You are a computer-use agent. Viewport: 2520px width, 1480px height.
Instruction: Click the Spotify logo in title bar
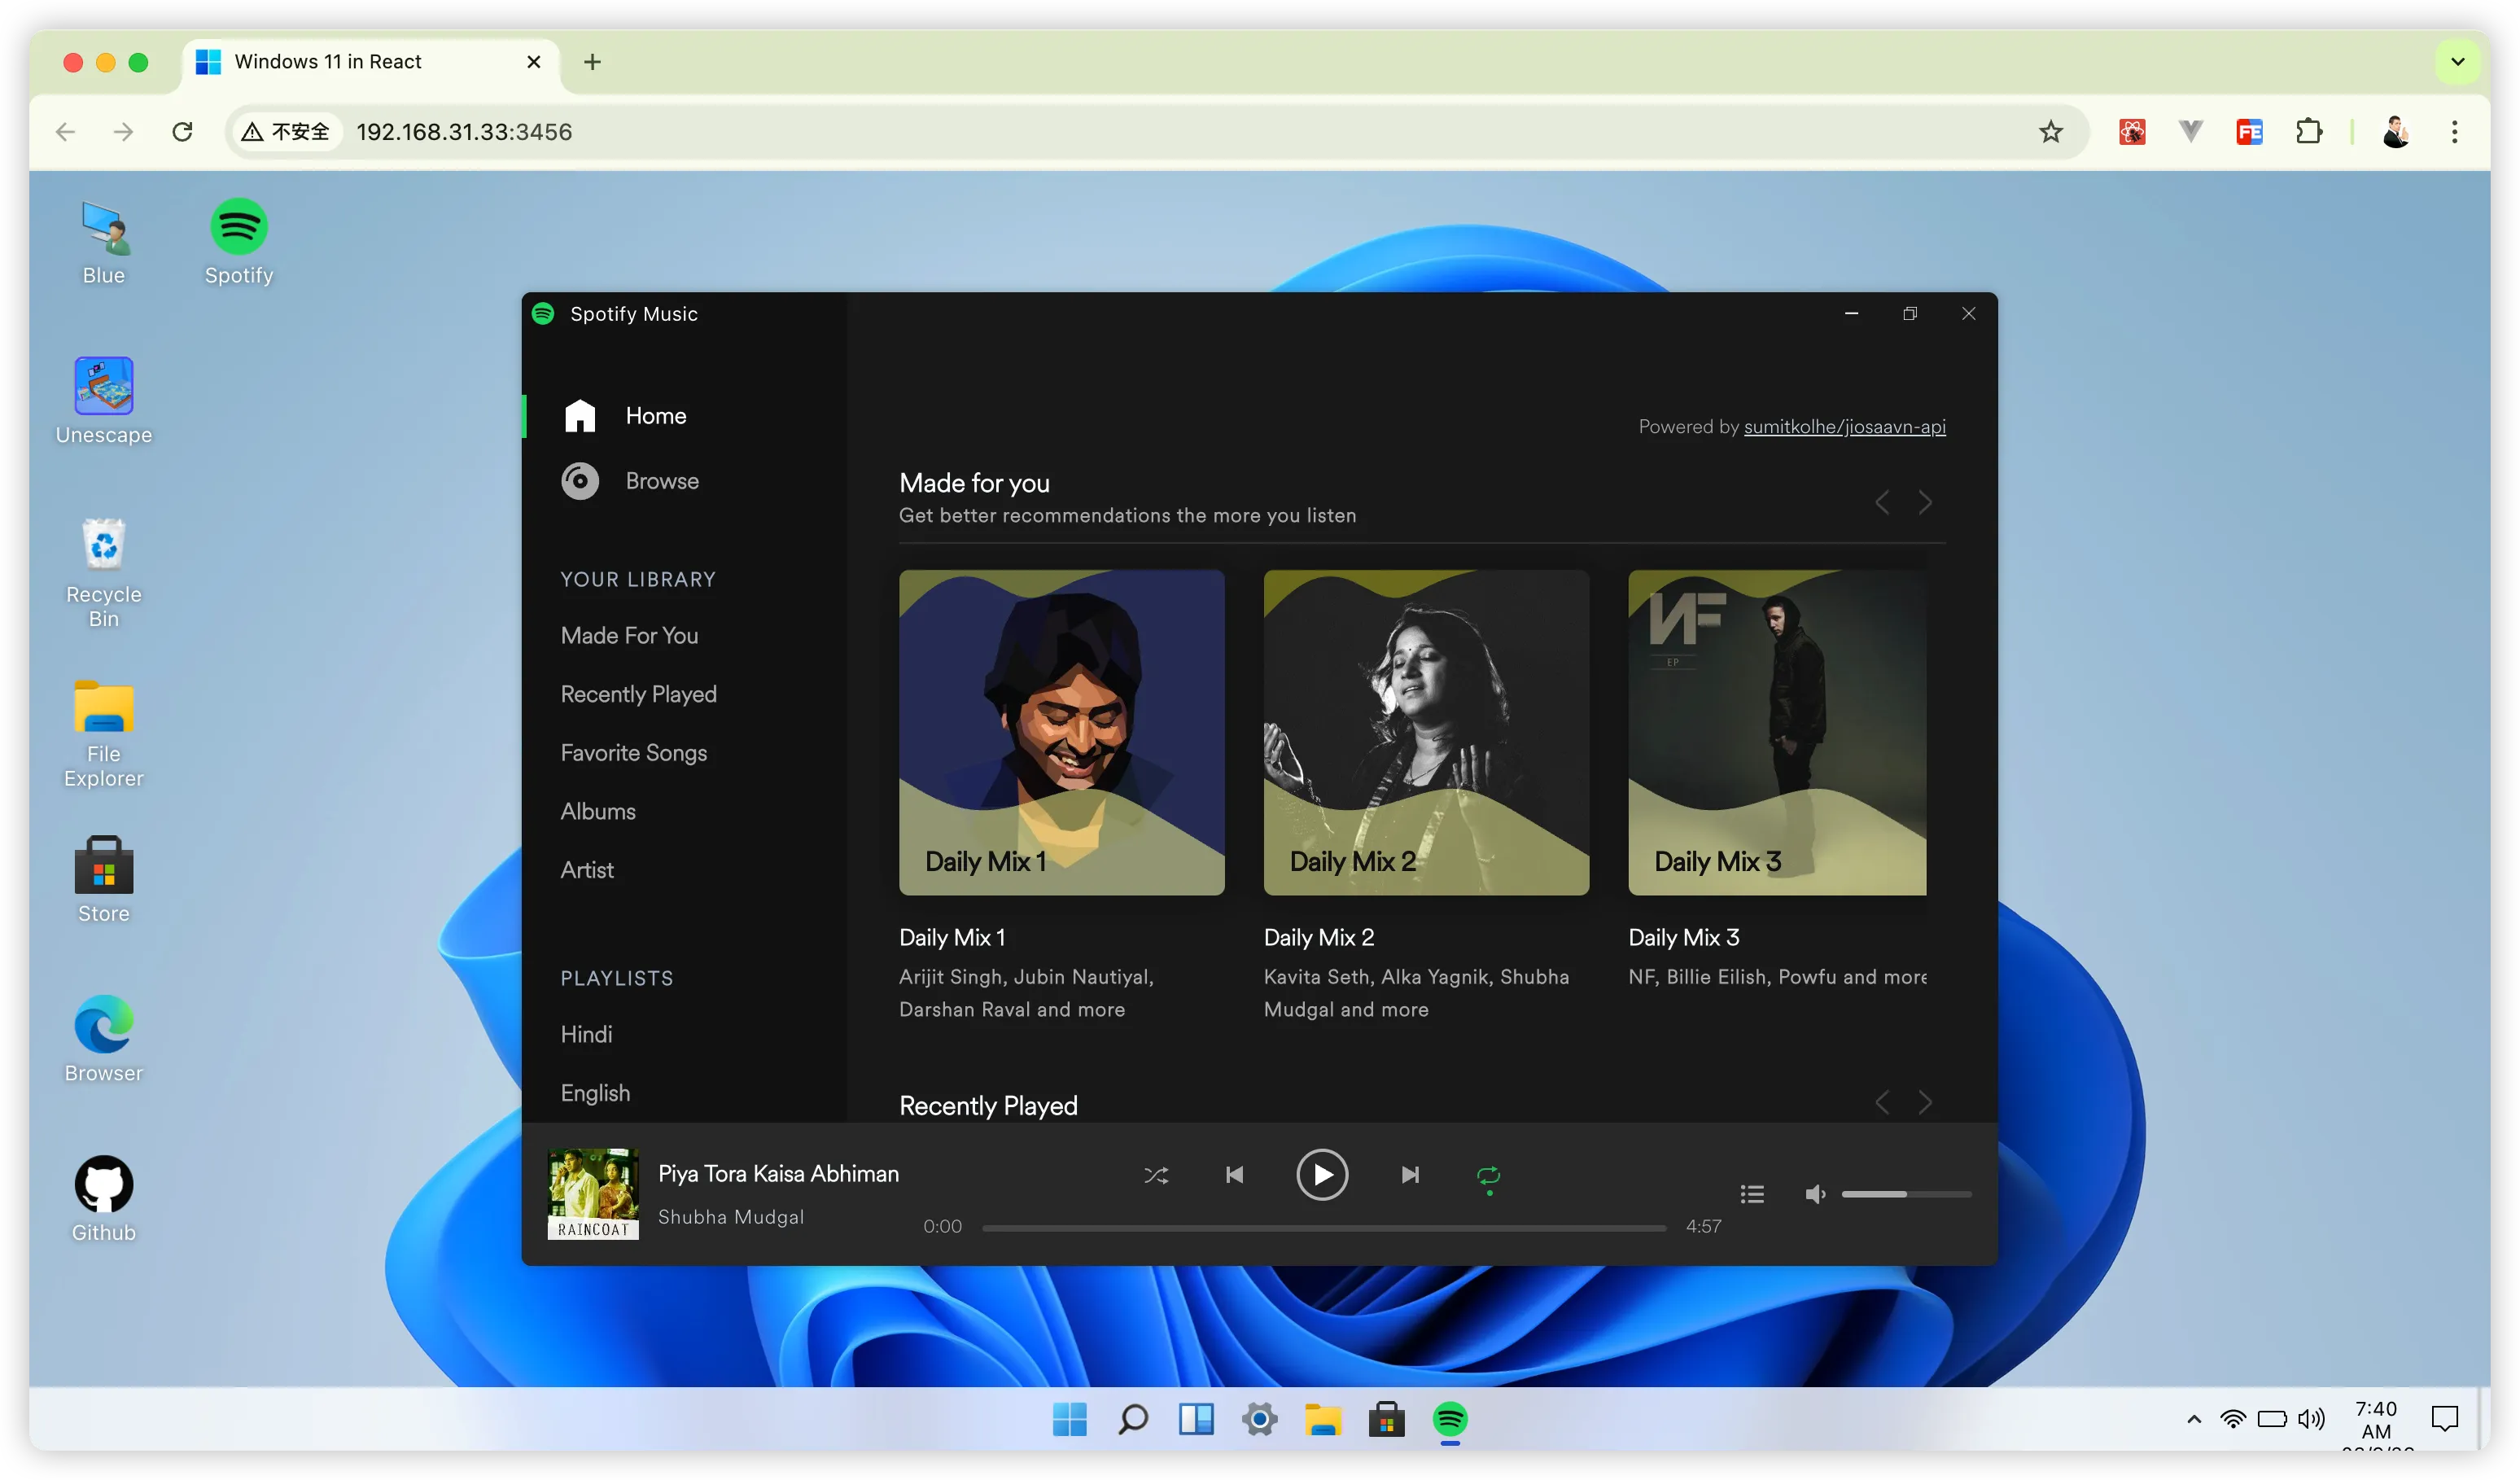[543, 314]
